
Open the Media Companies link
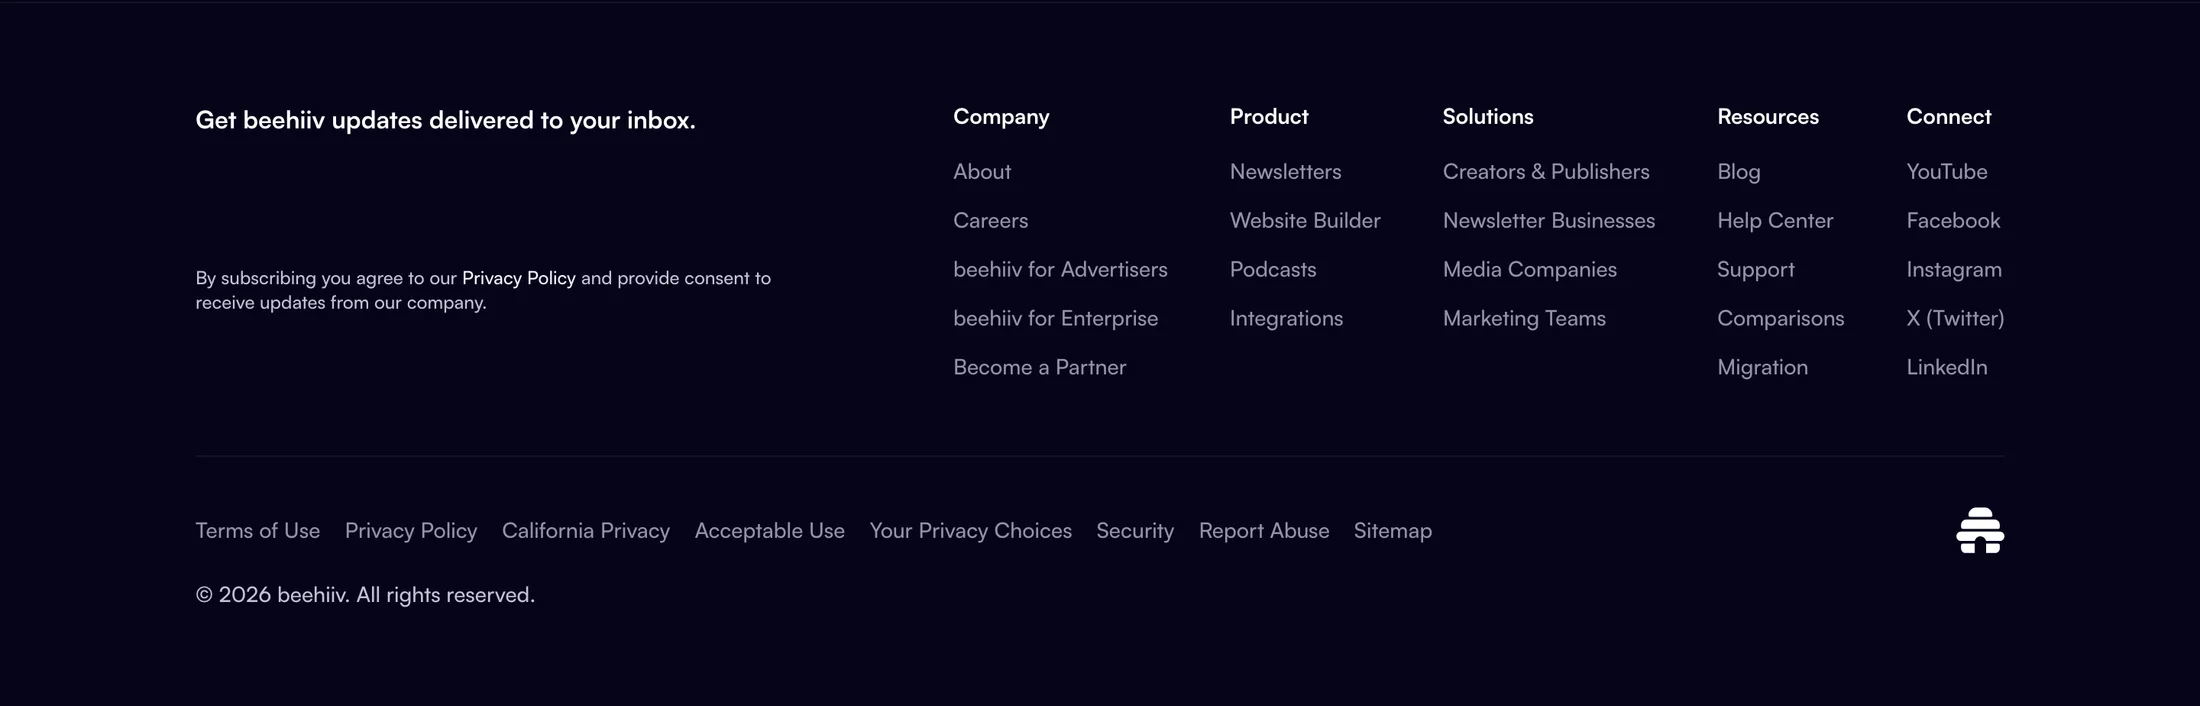coord(1530,270)
